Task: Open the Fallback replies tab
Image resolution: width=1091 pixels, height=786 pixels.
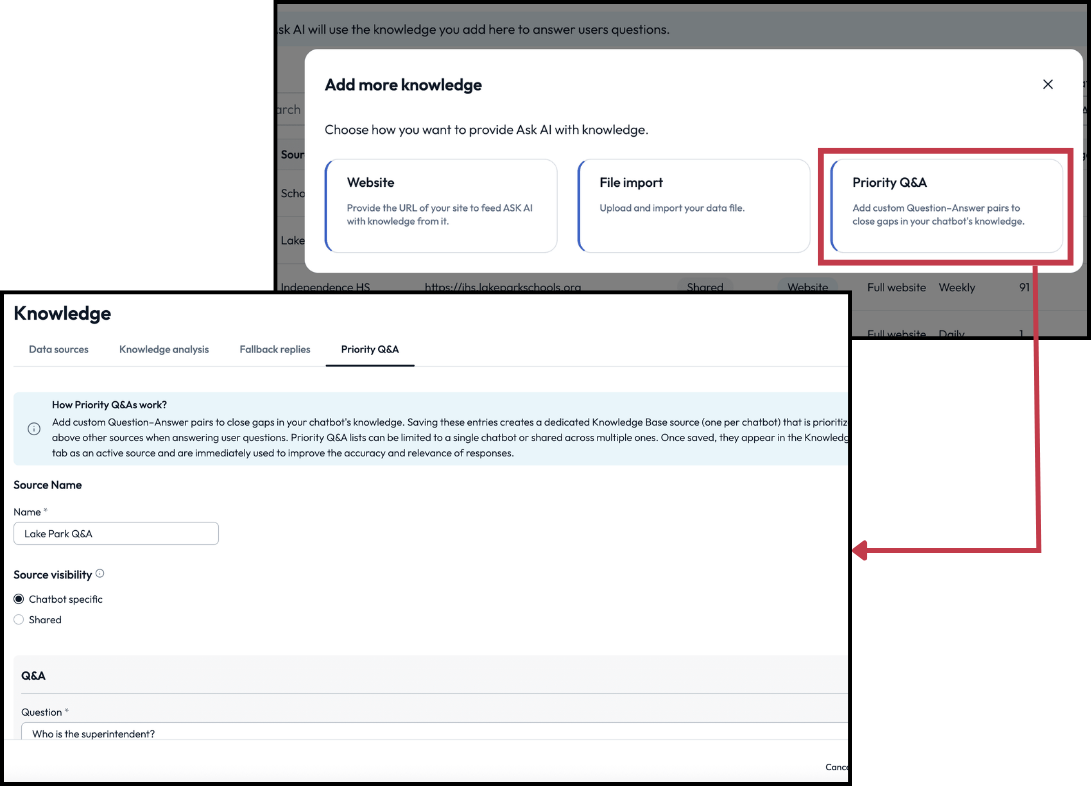Action: [x=275, y=349]
